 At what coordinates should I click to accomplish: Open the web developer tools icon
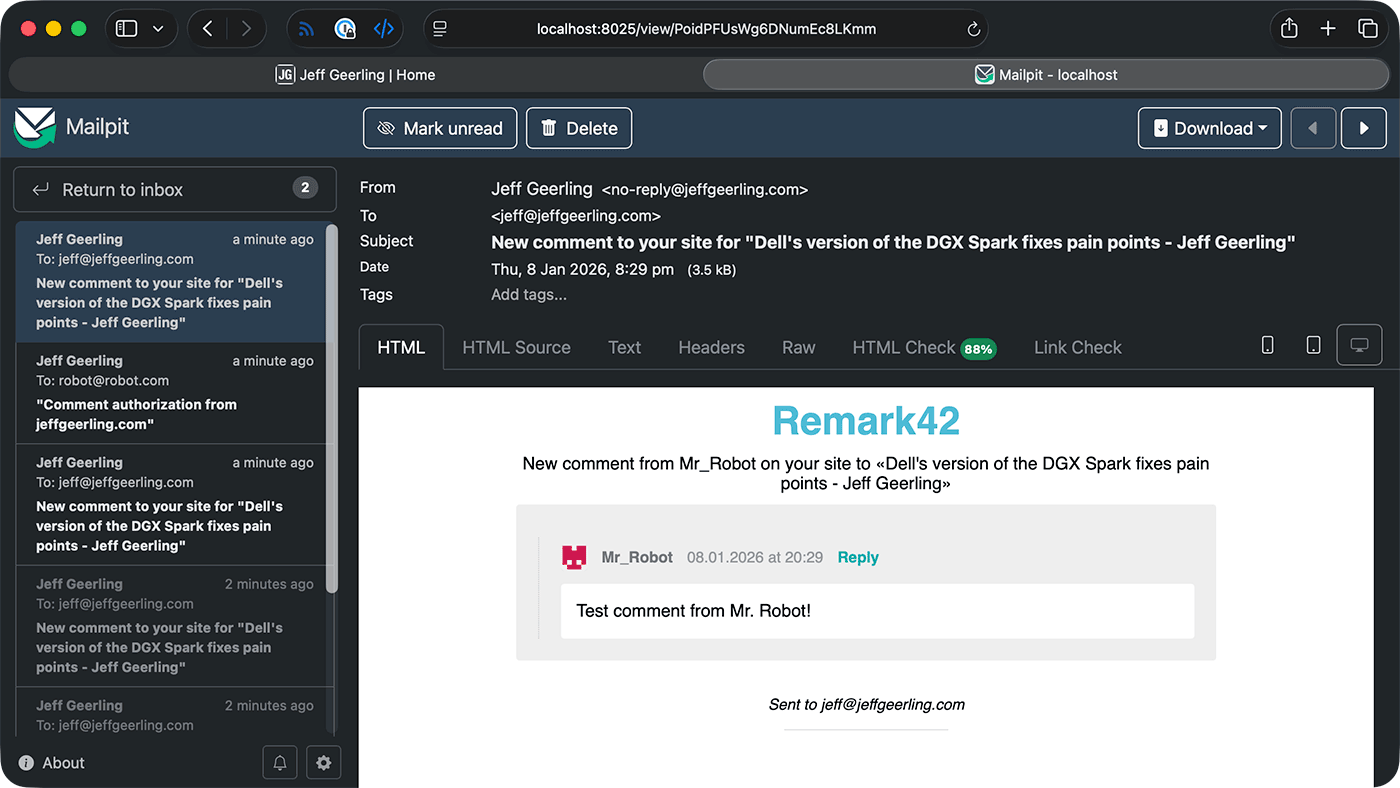pos(383,29)
